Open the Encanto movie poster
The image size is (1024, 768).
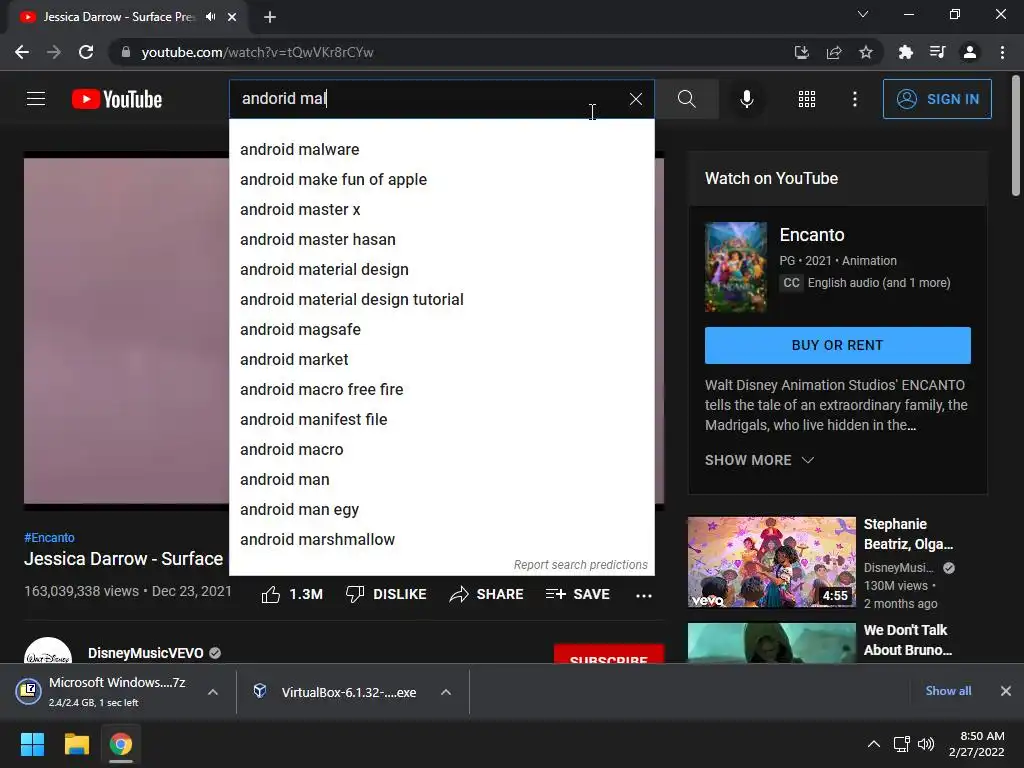click(x=736, y=266)
